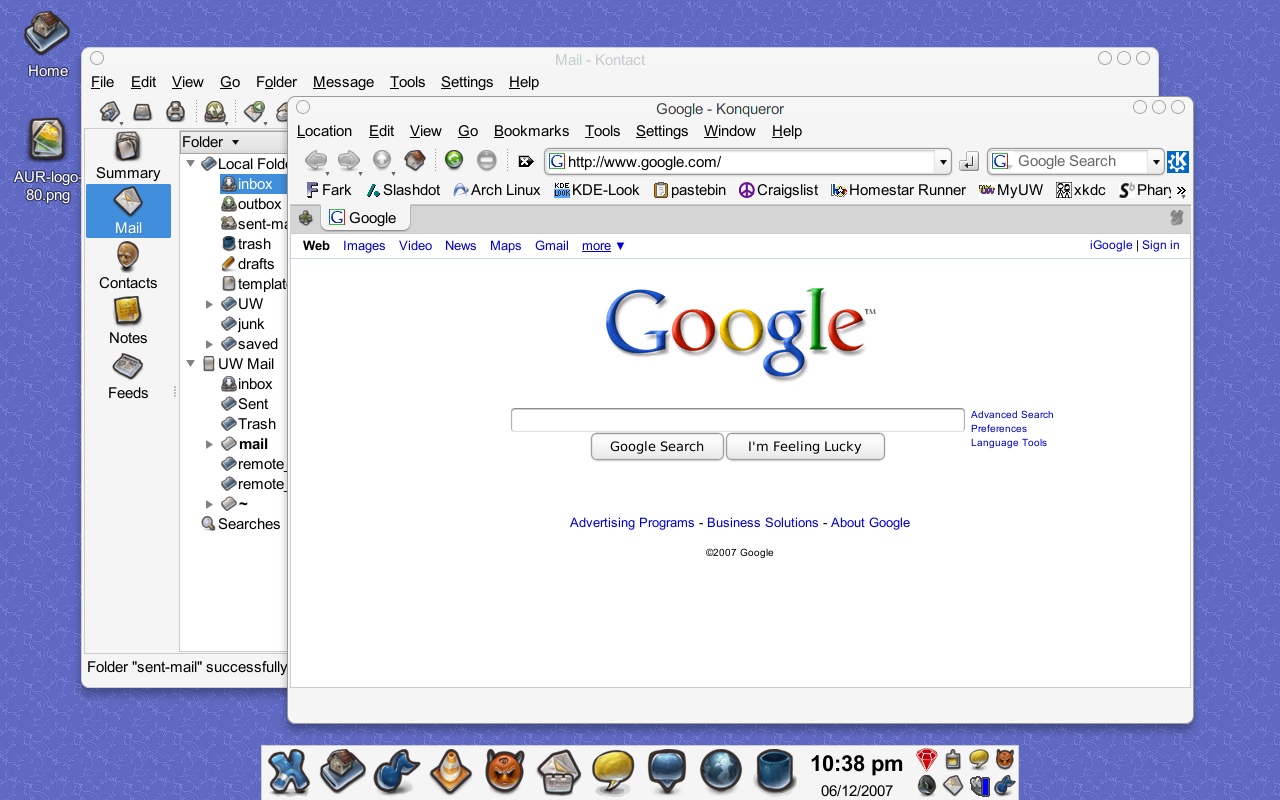1280x800 pixels.
Task: Open Contacts in the Kontact sidebar
Action: pos(128,266)
